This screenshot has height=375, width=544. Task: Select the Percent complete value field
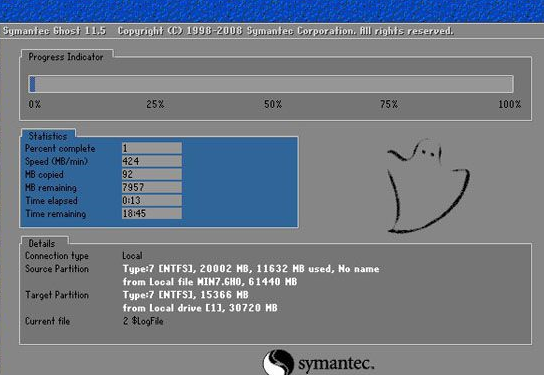click(x=152, y=148)
